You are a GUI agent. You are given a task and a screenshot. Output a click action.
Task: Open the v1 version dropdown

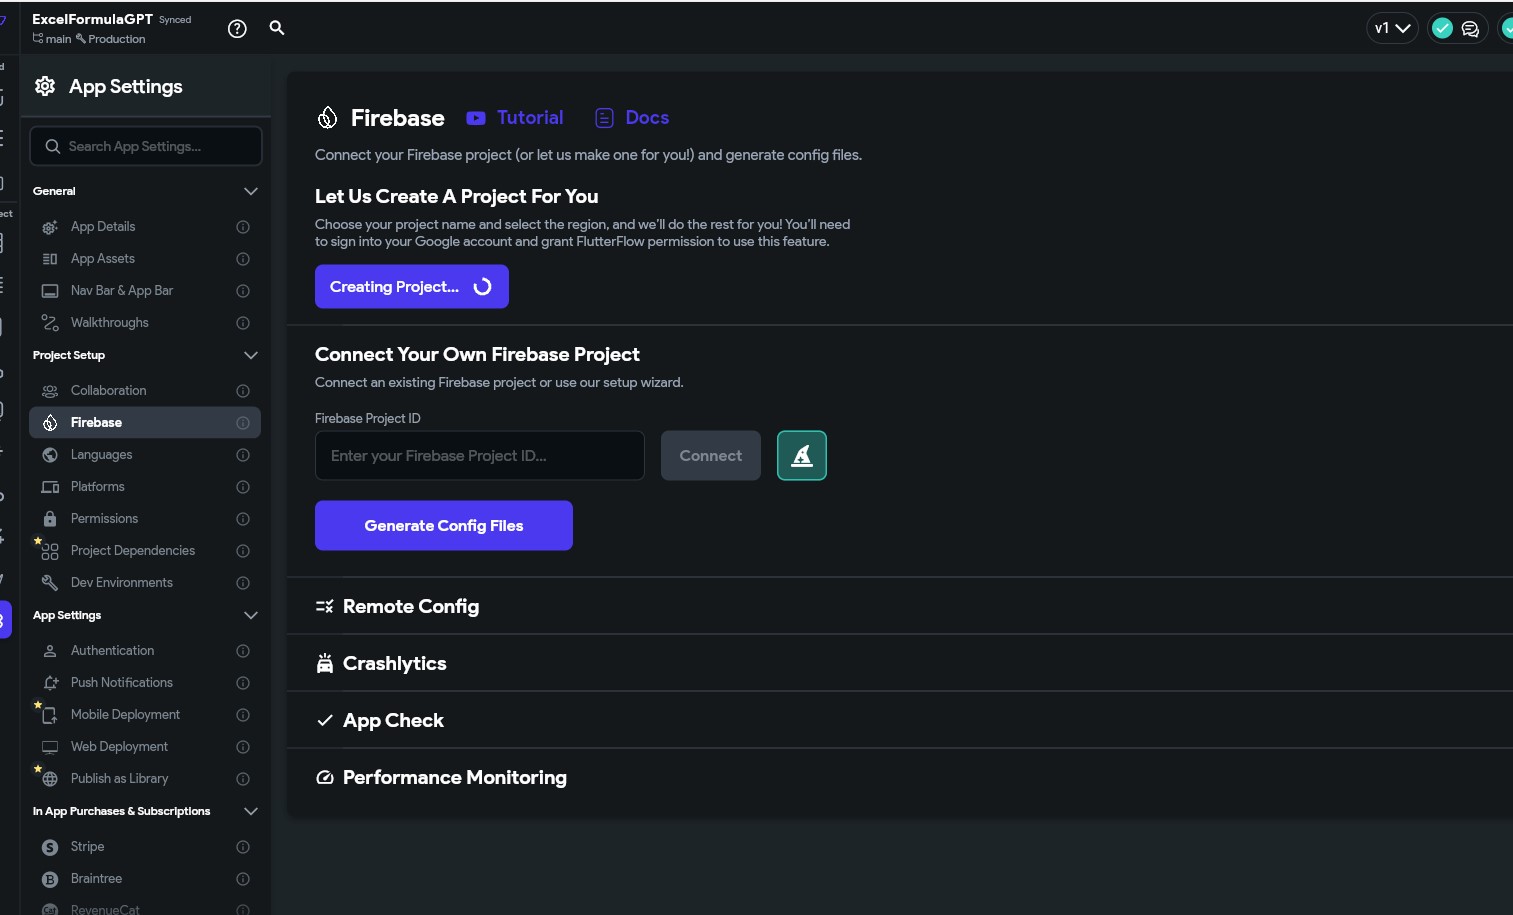[x=1392, y=29]
